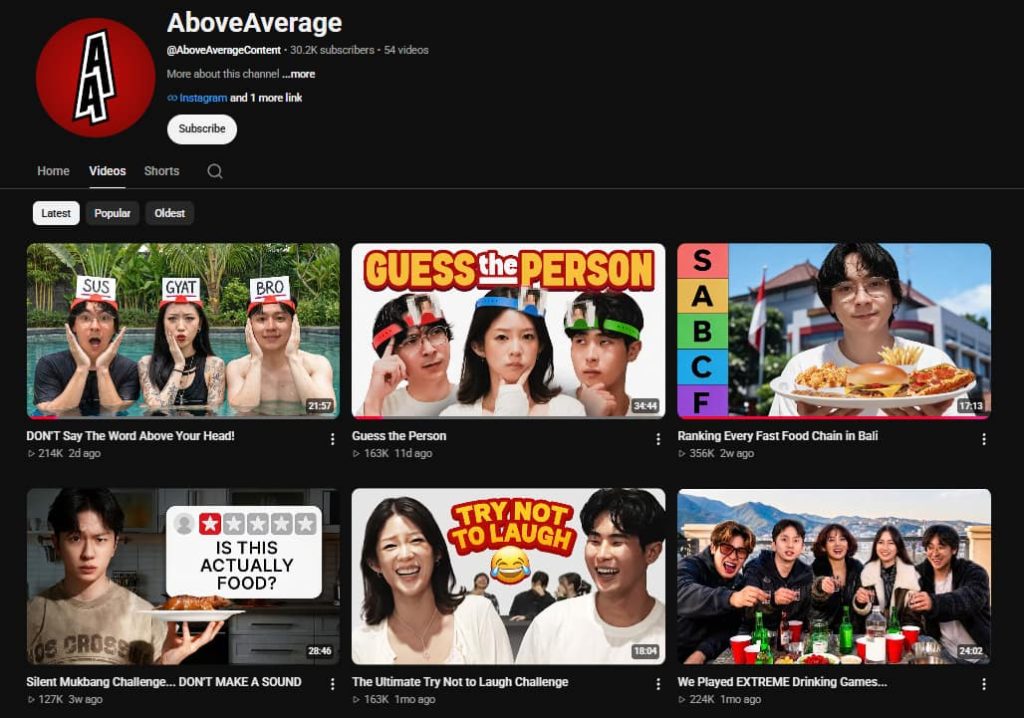Open options for EXTREME Drinking Games video
Image resolution: width=1024 pixels, height=718 pixels.
coord(984,684)
